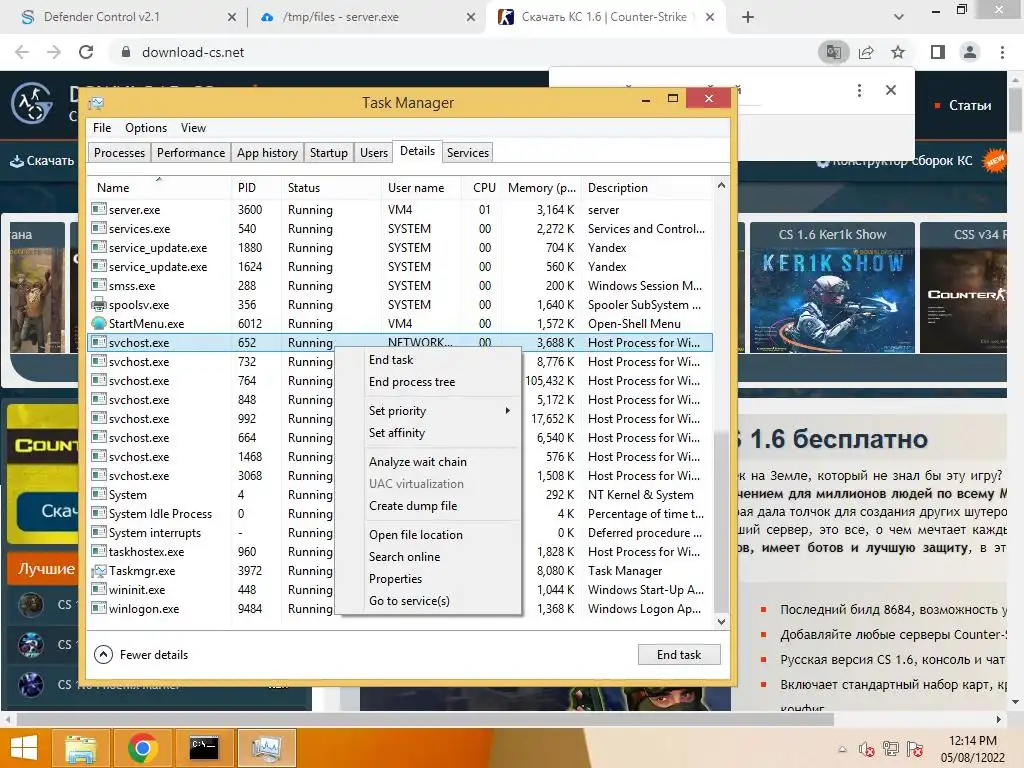Switch to the Processes tab
The image size is (1024, 768).
click(120, 153)
